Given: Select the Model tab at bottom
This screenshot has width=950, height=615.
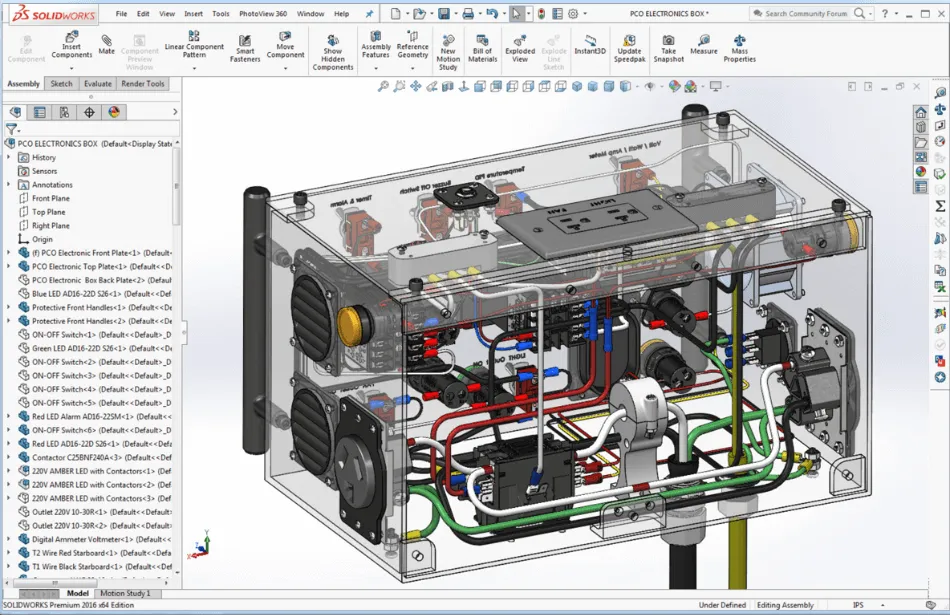Looking at the screenshot, I should coord(78,593).
